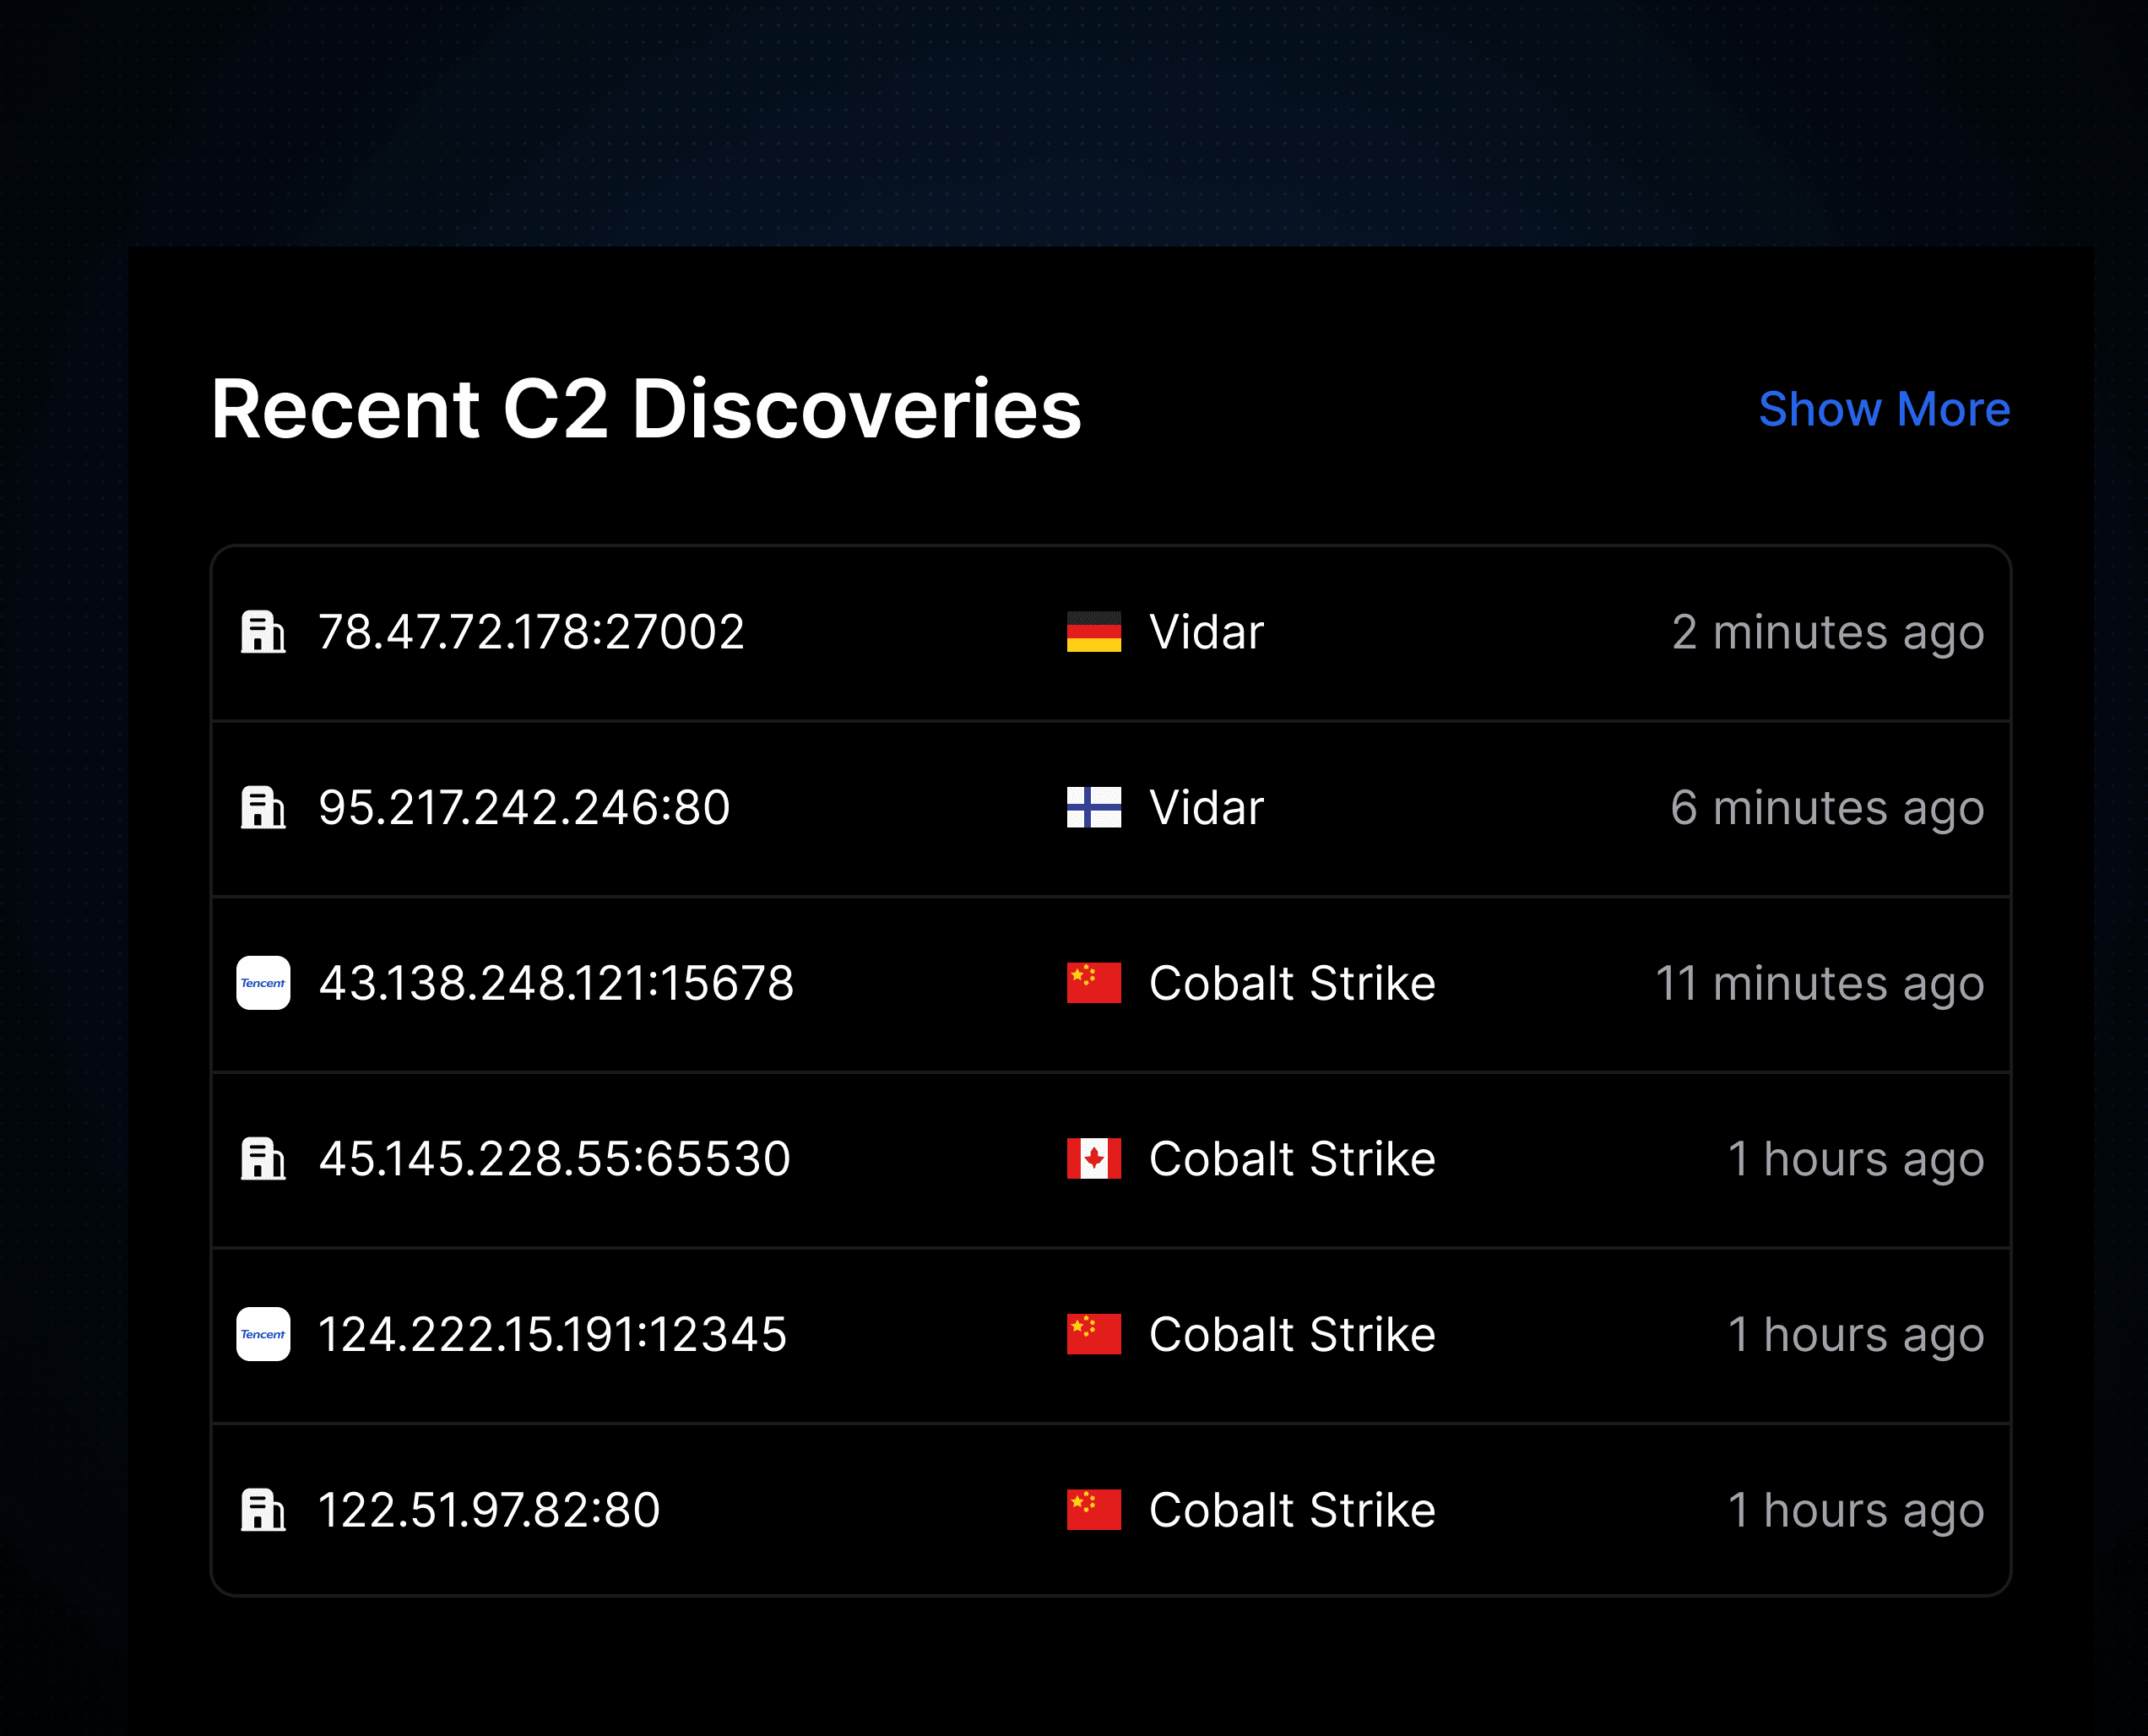Click the building icon beside 95.217.242.246:80
The height and width of the screenshot is (1736, 2148).
coord(263,807)
